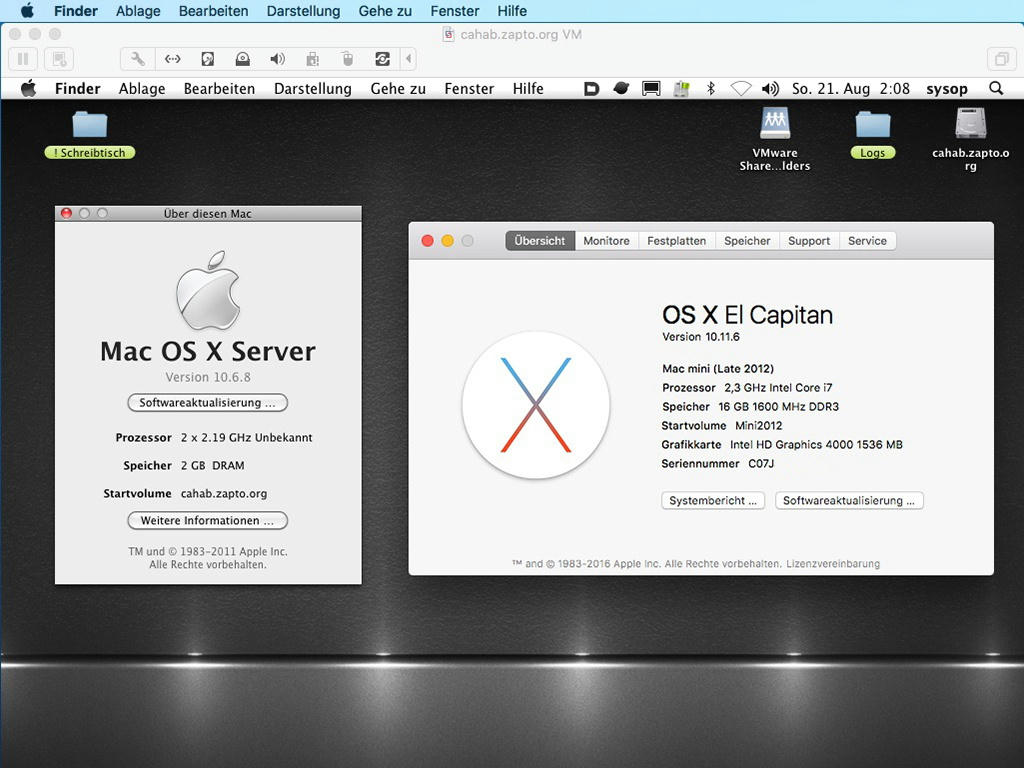The image size is (1024, 768).
Task: Open the sysop user menu
Action: click(946, 89)
